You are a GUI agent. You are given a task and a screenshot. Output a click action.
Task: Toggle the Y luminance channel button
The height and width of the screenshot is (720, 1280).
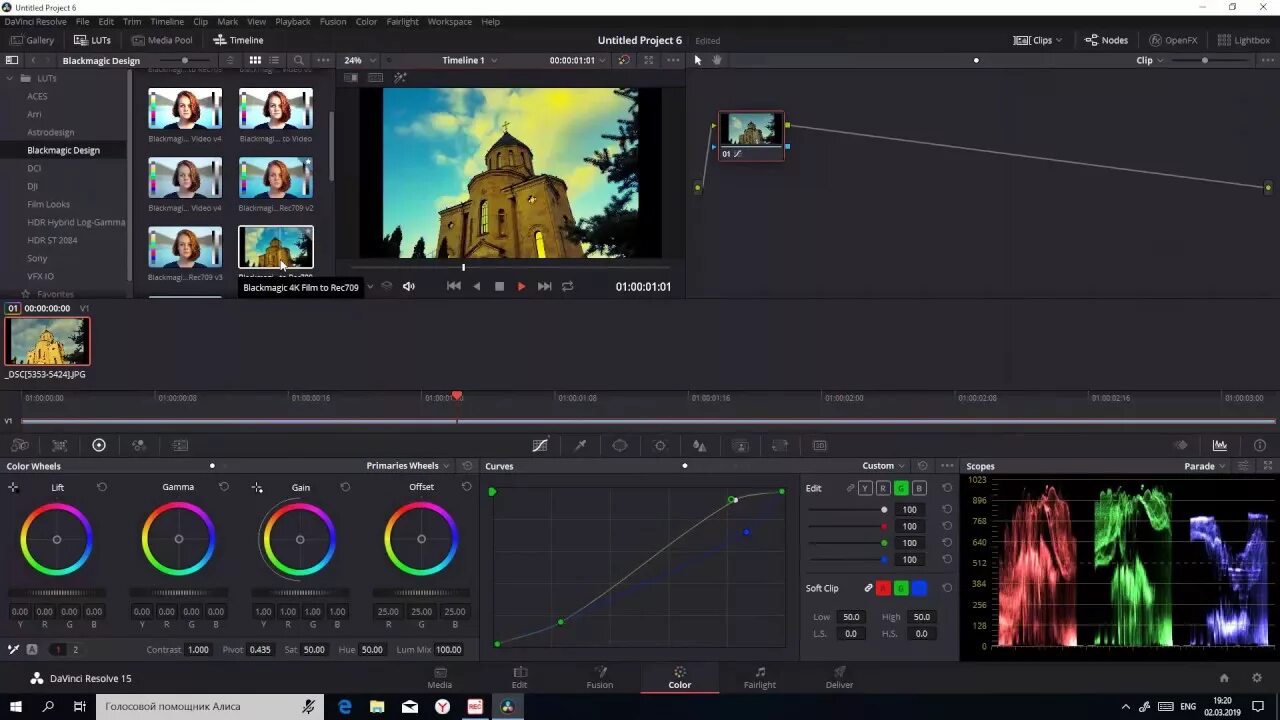click(865, 488)
